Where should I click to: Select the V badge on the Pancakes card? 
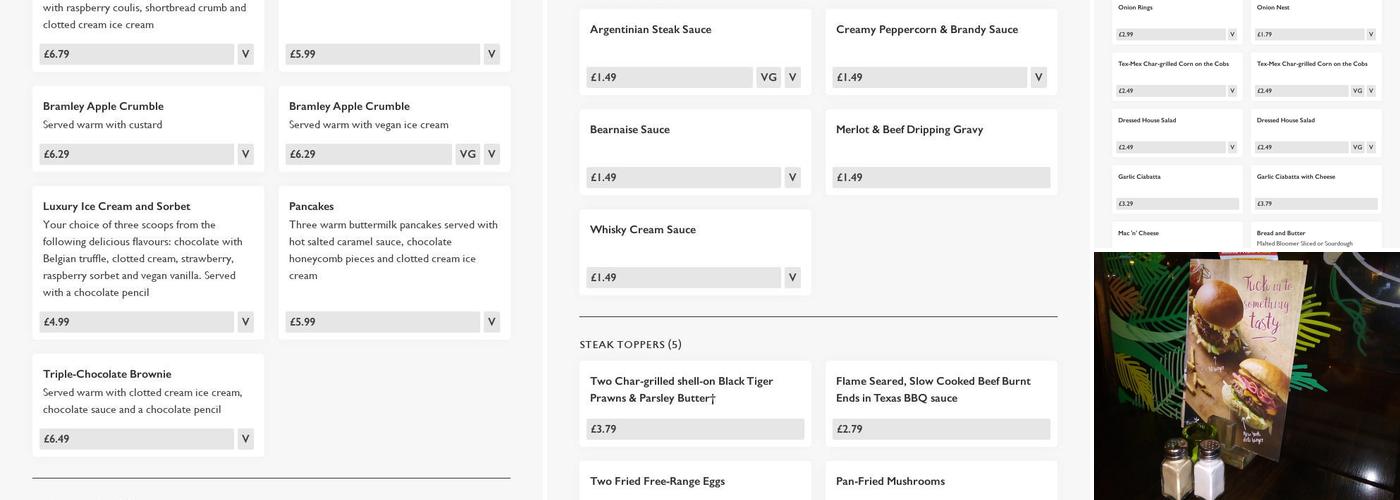(x=491, y=322)
